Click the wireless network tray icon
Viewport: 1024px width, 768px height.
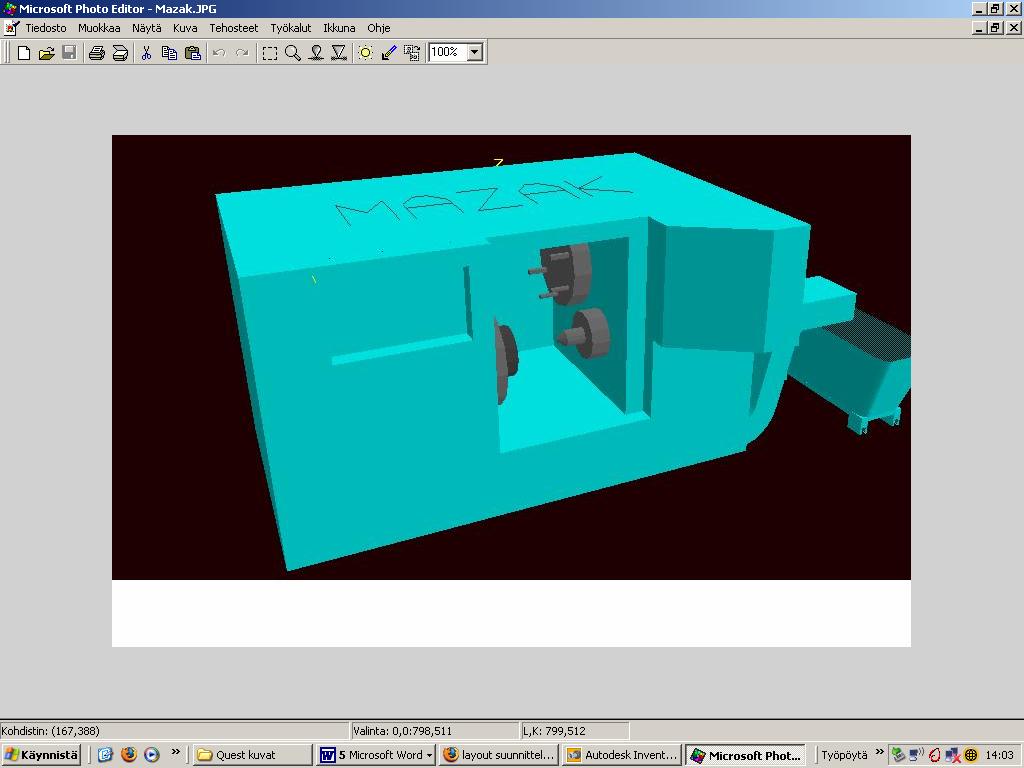(x=916, y=755)
